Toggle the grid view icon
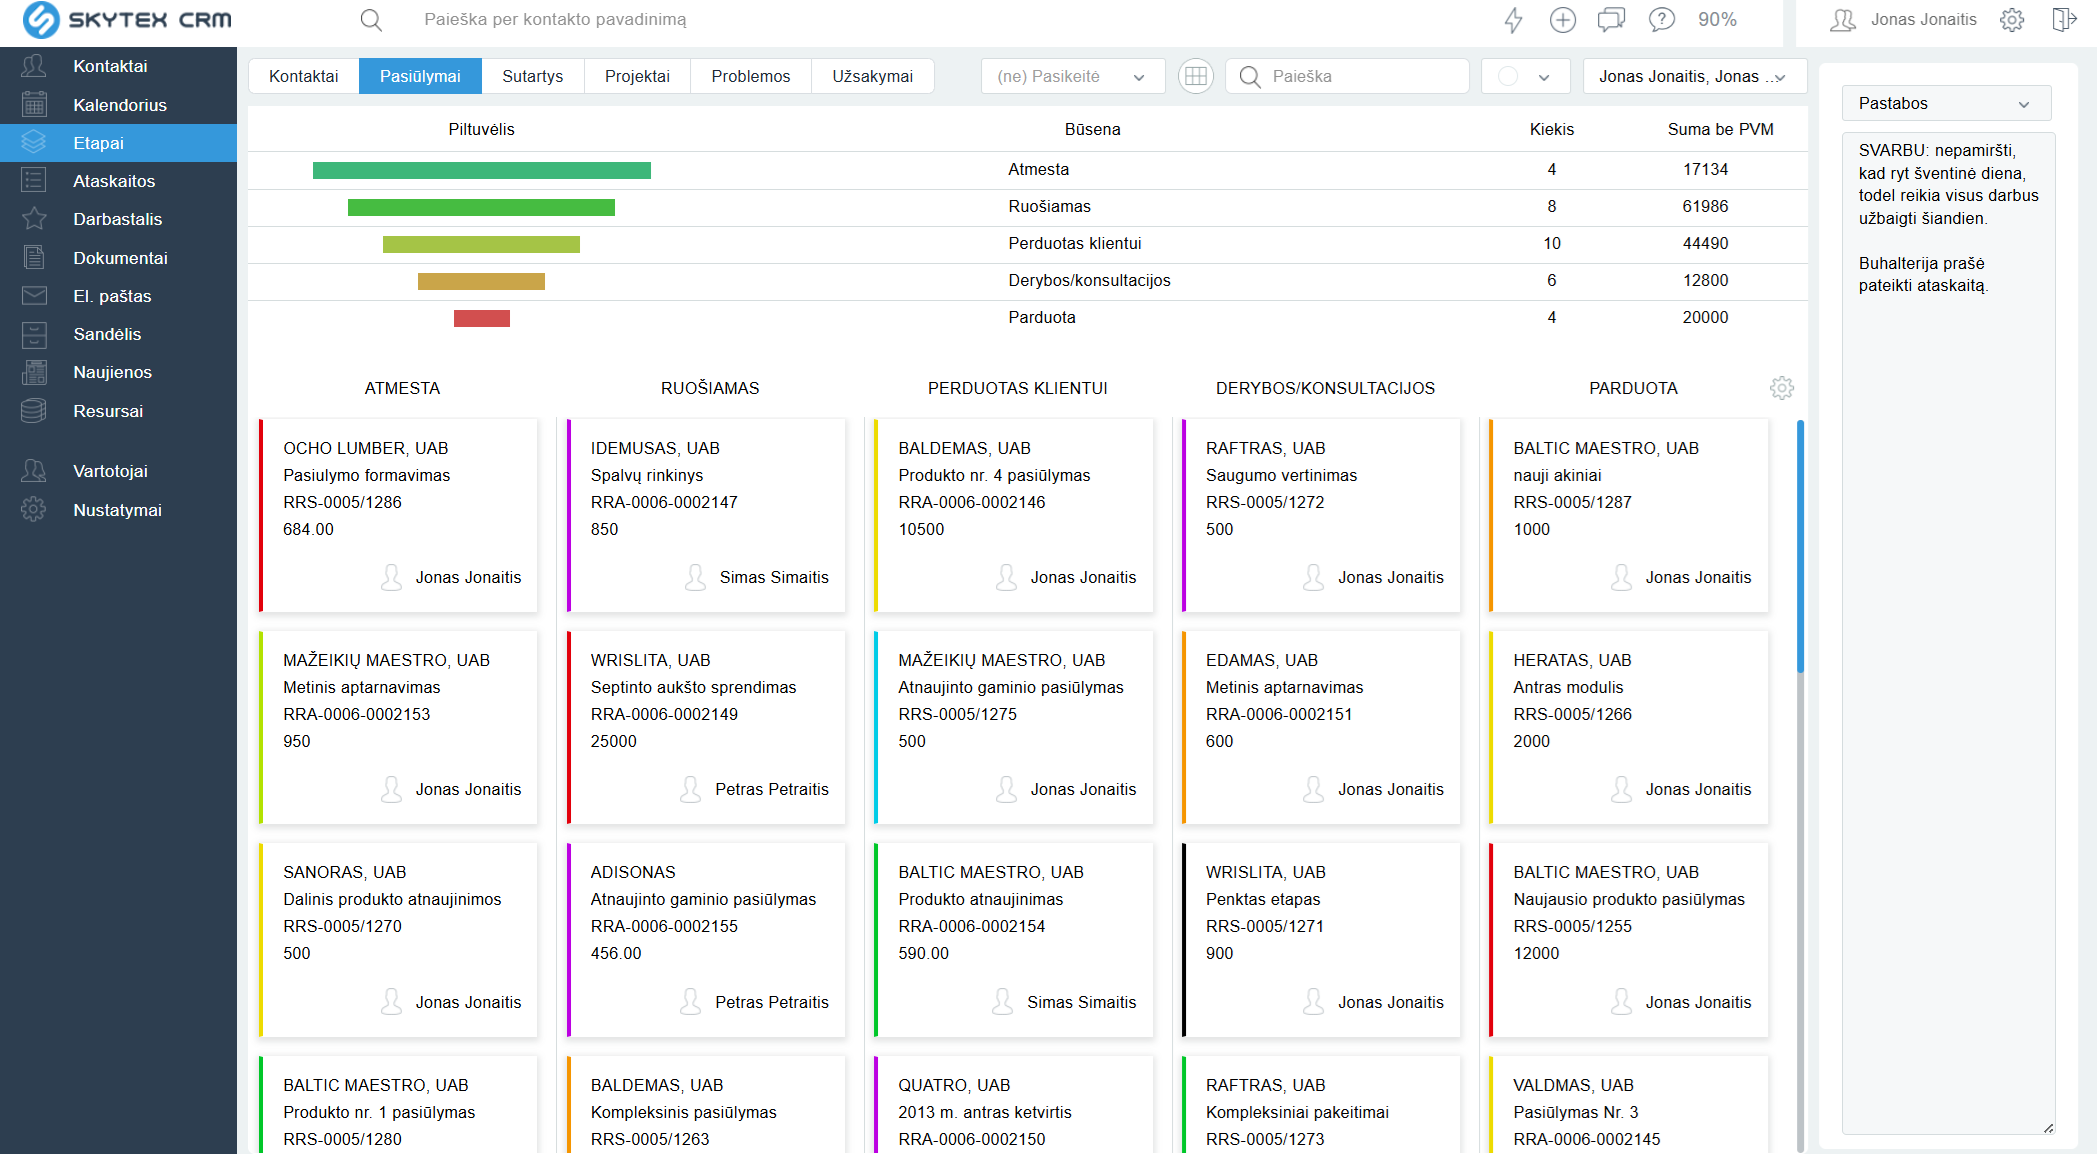Image resolution: width=2097 pixels, height=1154 pixels. 1195,76
